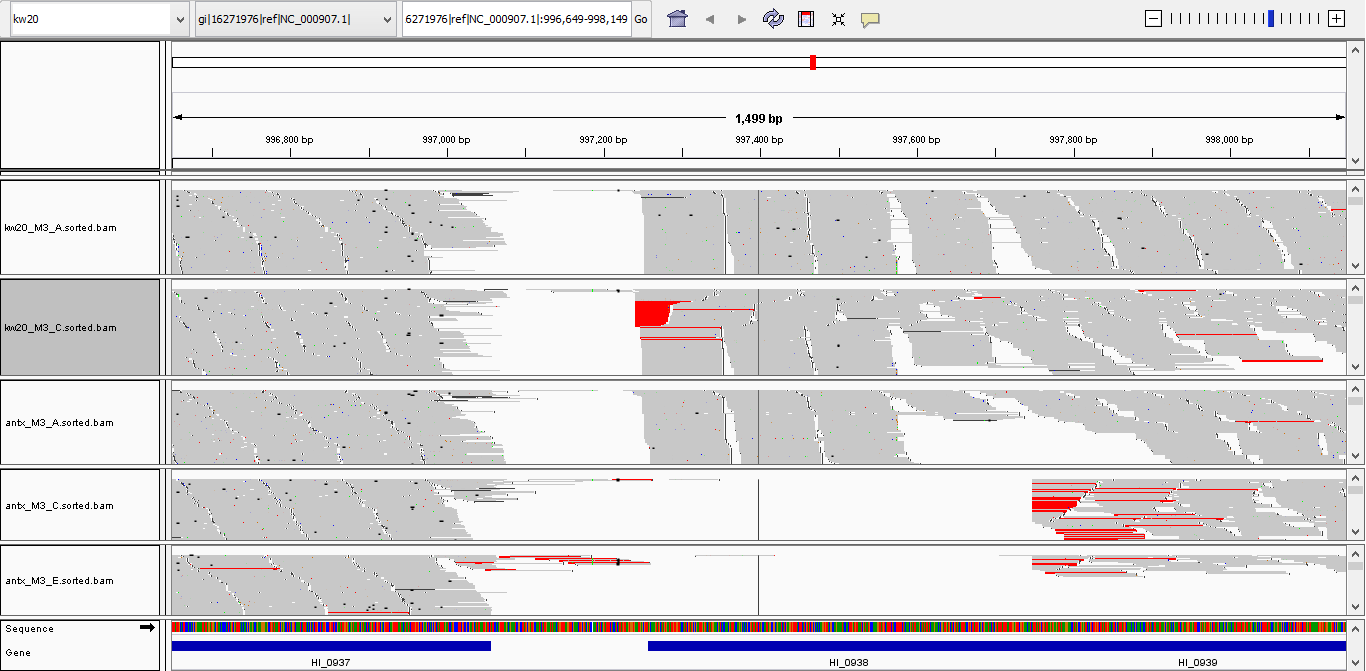Toggle the yellow popup behavior icon
Screen dimensions: 1366x671
[870, 19]
